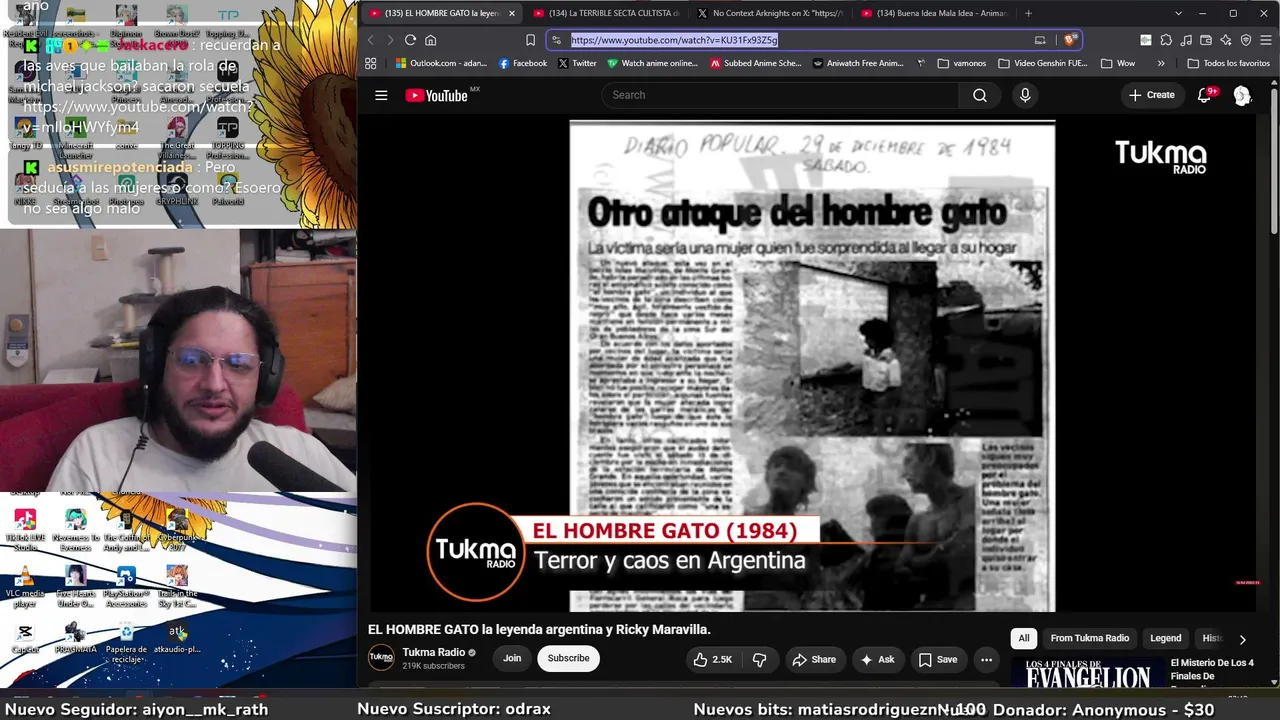This screenshot has width=1280, height=720.
Task: Open the apps grid in bookmarks bar
Action: pos(370,63)
